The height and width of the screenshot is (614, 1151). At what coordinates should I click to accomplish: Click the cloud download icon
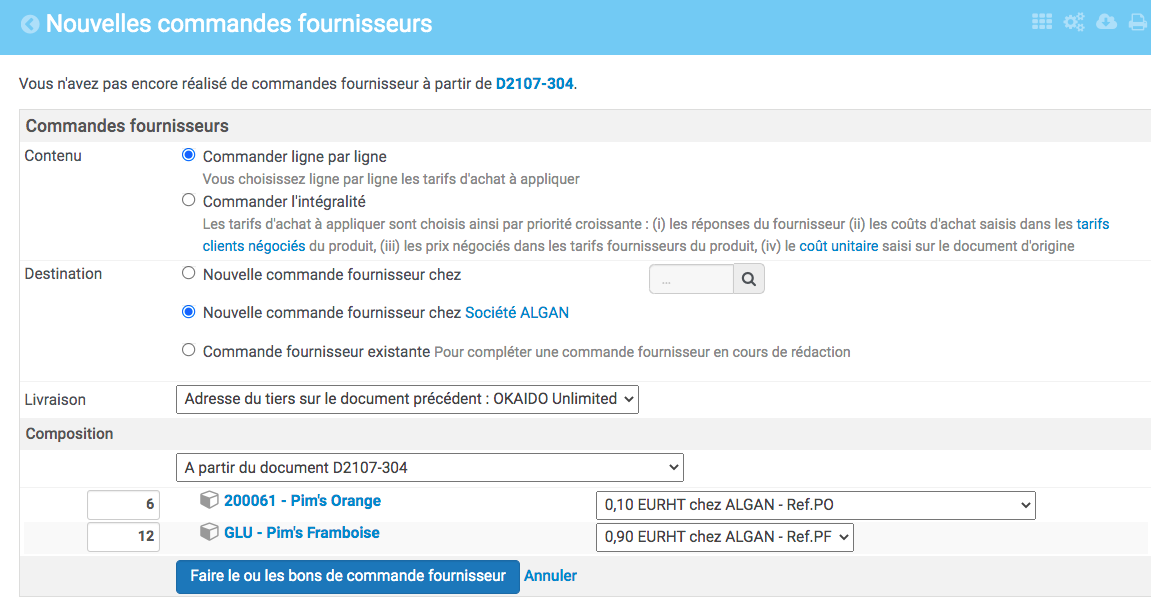[x=1105, y=21]
